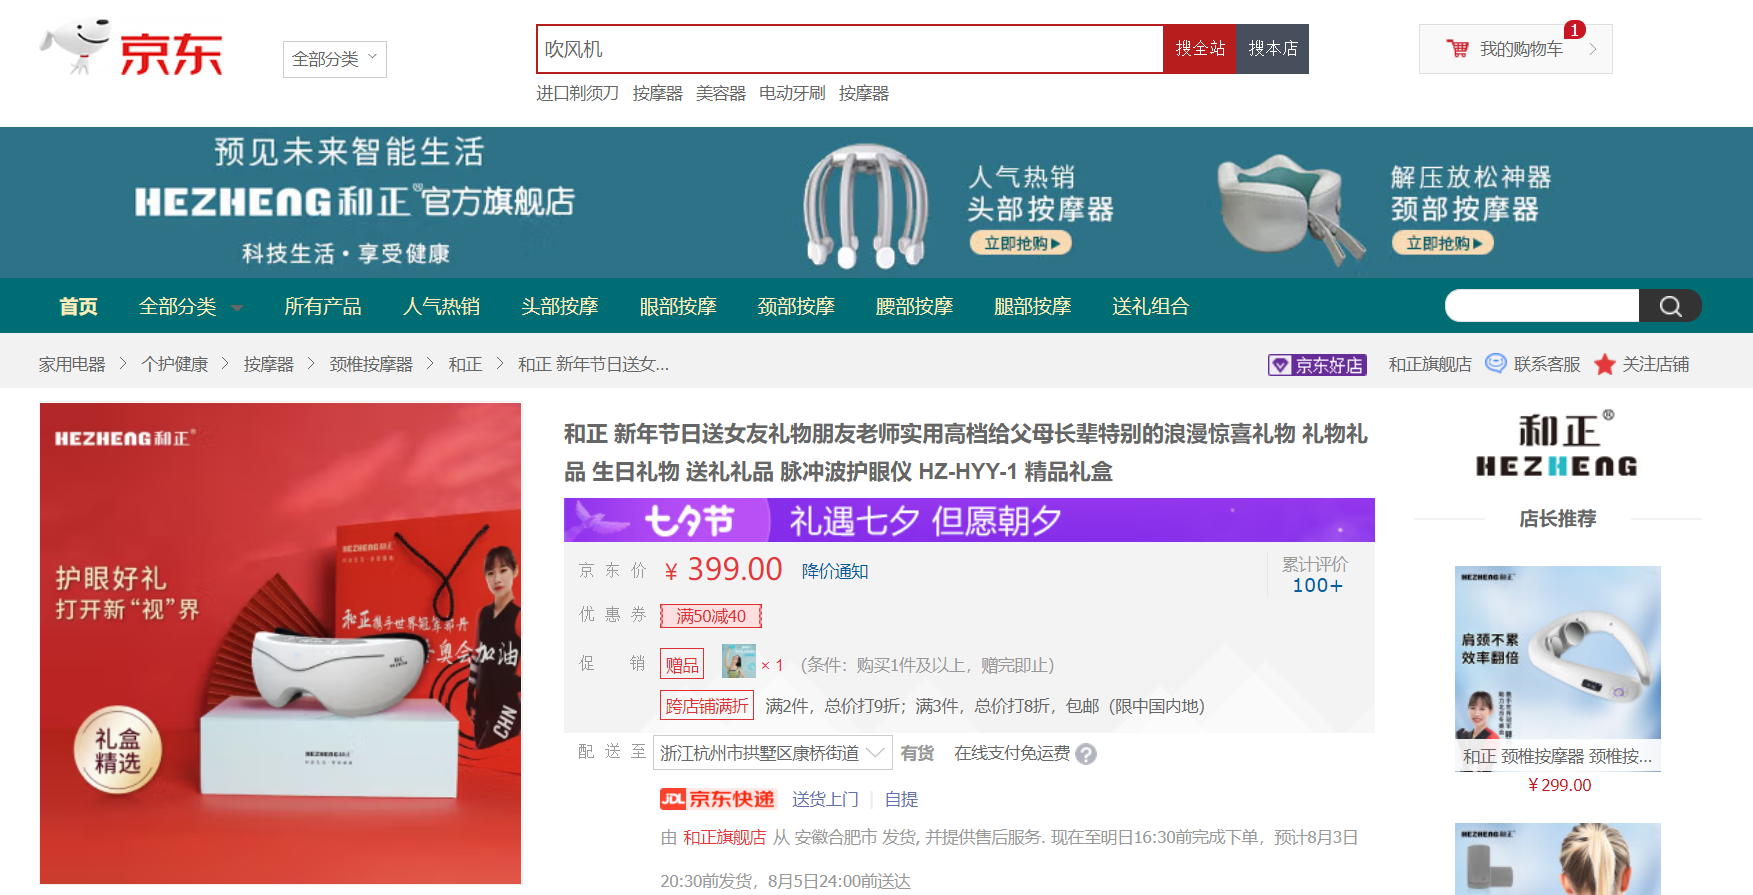Open the delivery address dropdown
The height and width of the screenshot is (895, 1753).
point(772,753)
